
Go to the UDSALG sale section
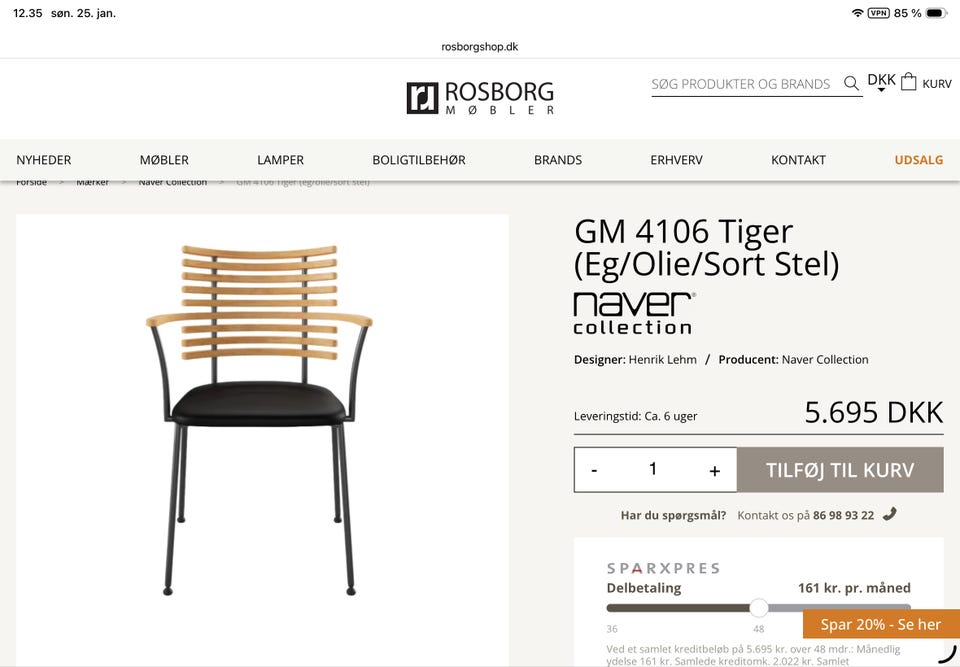tap(918, 160)
